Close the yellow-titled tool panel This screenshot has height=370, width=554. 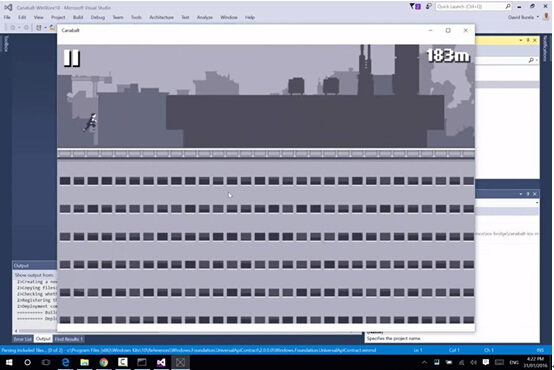click(535, 40)
